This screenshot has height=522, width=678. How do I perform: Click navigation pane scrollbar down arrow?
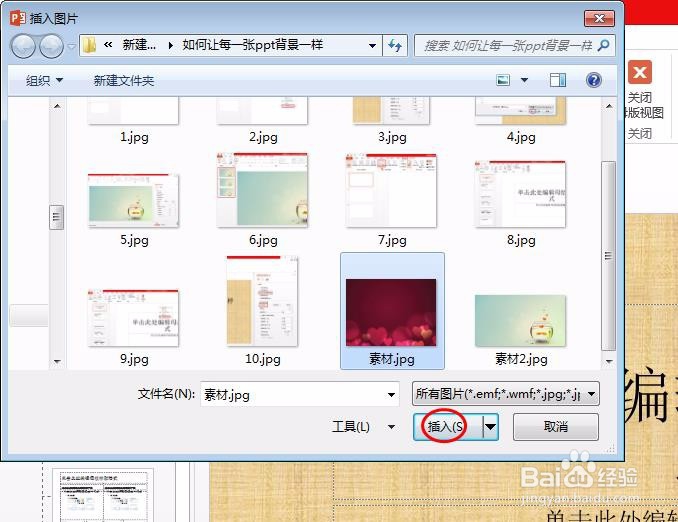click(x=57, y=361)
